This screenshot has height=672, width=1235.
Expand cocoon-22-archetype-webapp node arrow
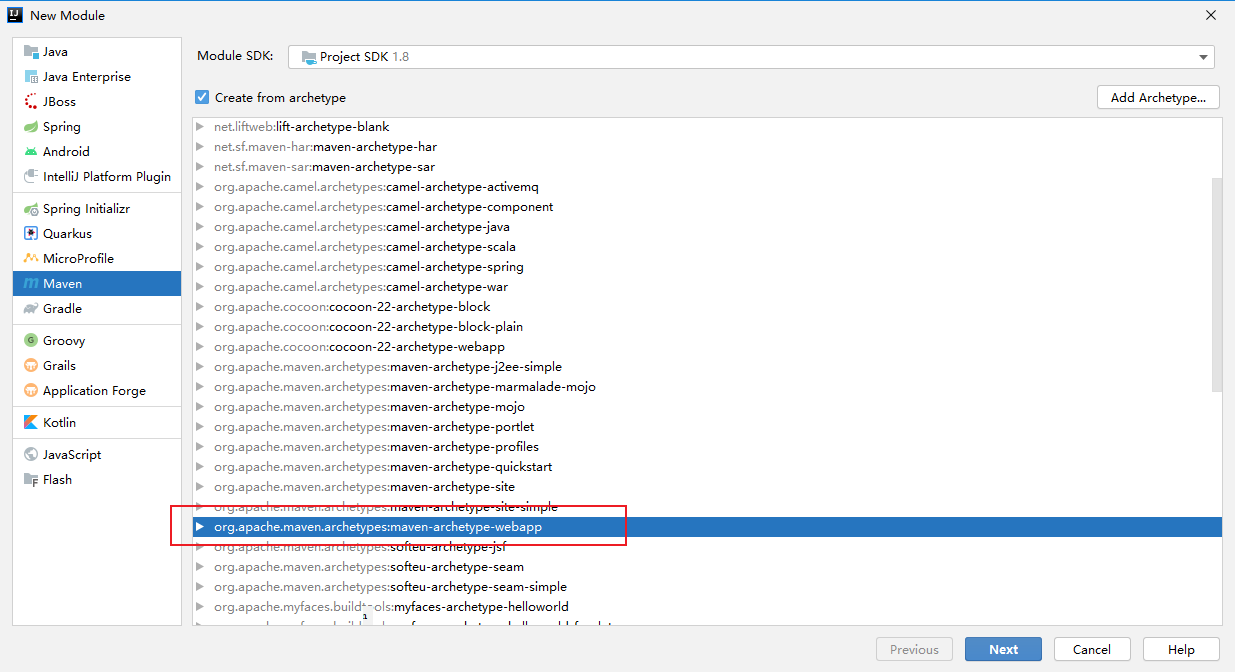coord(200,347)
